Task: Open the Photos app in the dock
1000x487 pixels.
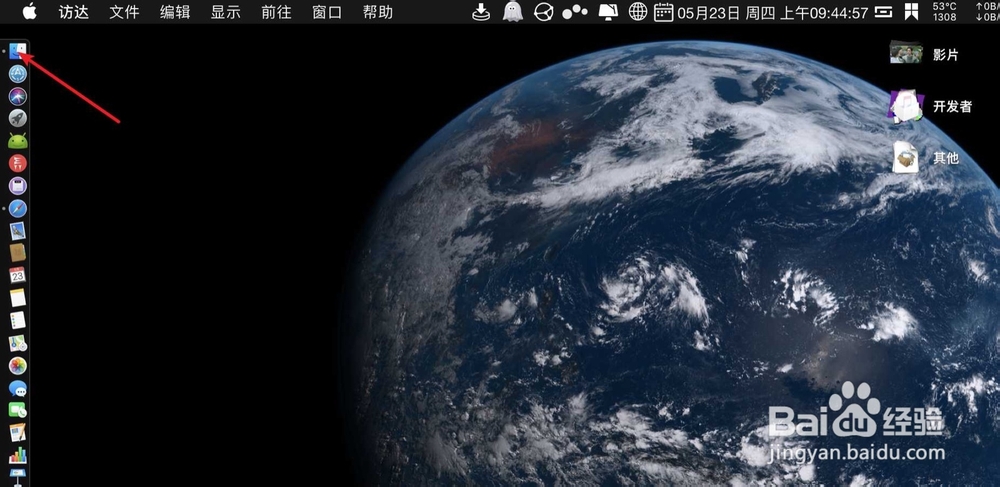Action: tap(18, 365)
